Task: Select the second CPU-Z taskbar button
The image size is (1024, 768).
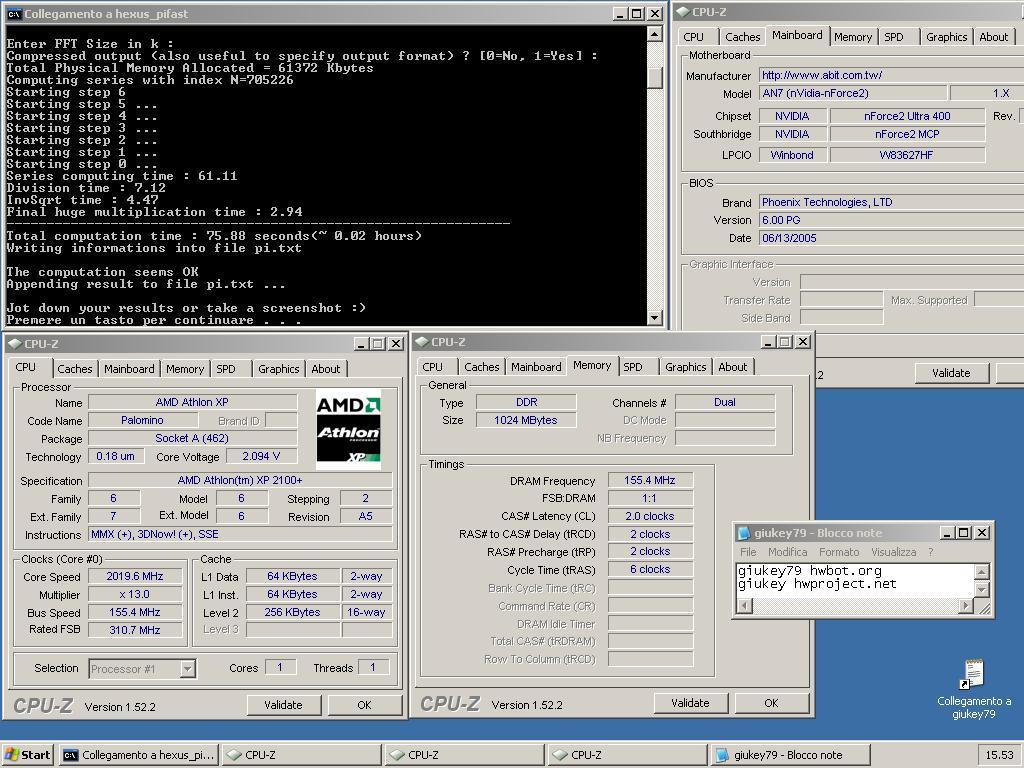Action: point(464,755)
